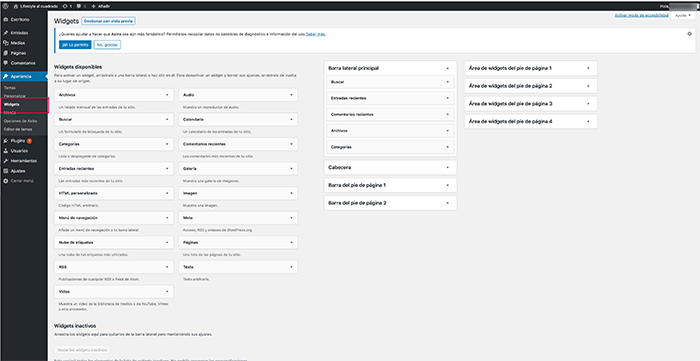Click the Medios media icon
The image size is (700, 361).
(5, 43)
